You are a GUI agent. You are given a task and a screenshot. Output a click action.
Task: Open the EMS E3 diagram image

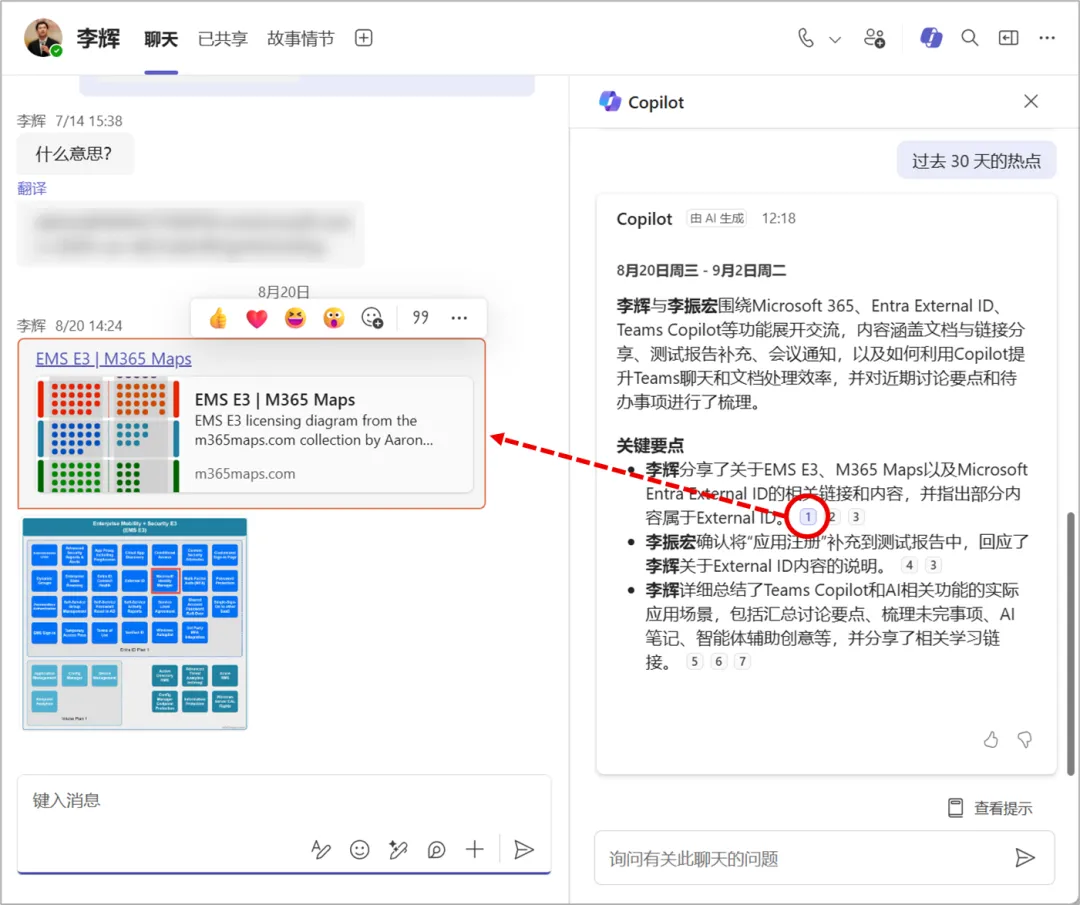pos(135,624)
